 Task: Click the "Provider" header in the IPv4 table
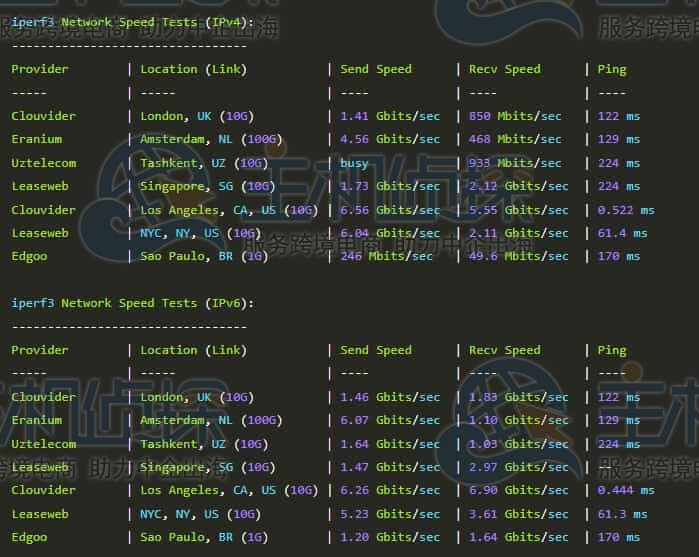40,70
